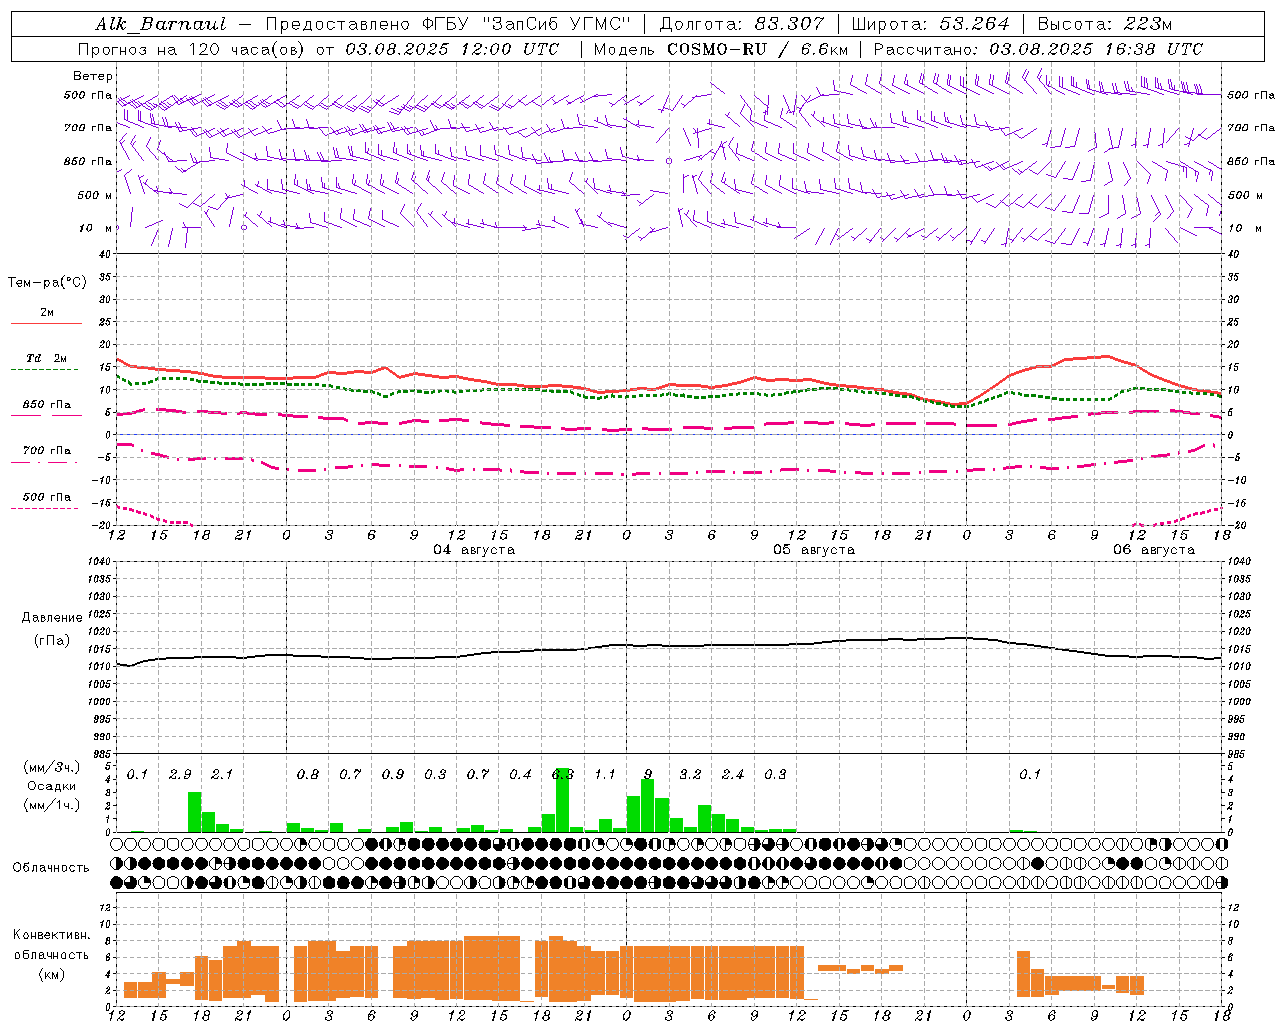Viewport: 1280px width, 1024px height.
Task: Click the "06 августа" date label
Action: [x=1154, y=550]
